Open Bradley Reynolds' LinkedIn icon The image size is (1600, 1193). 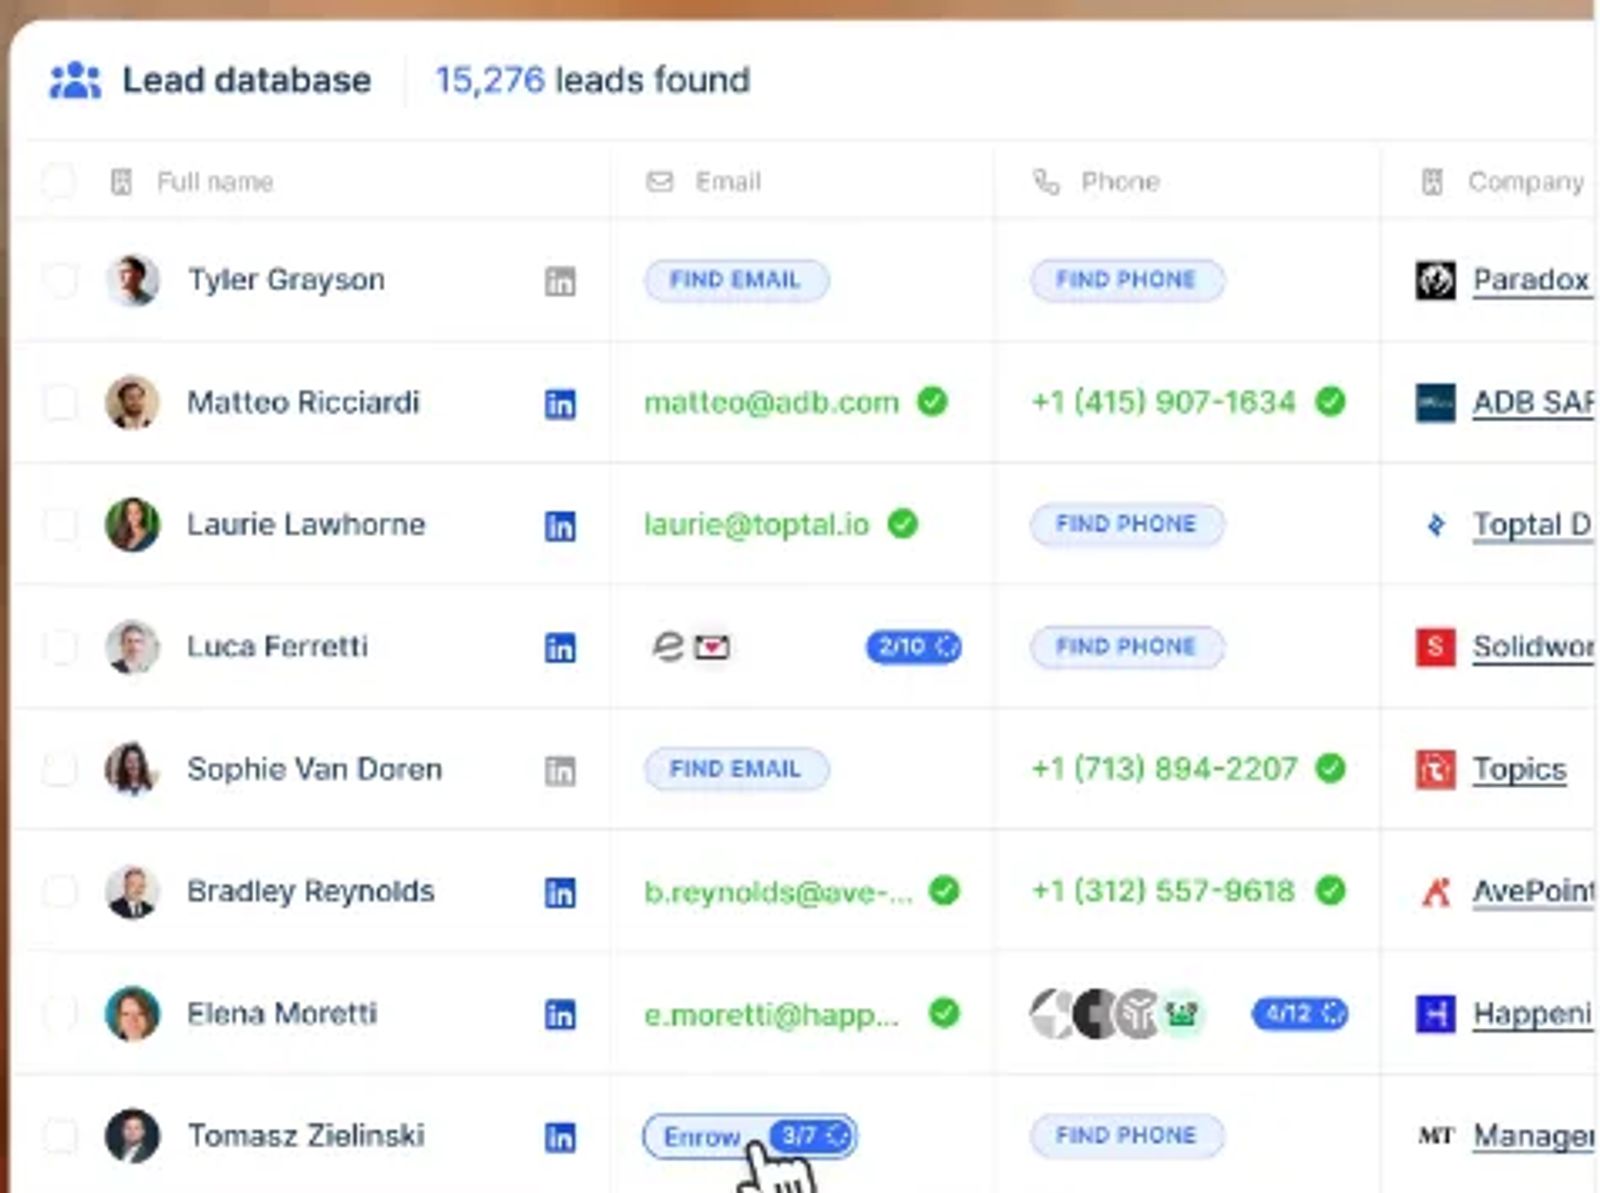[x=560, y=892]
